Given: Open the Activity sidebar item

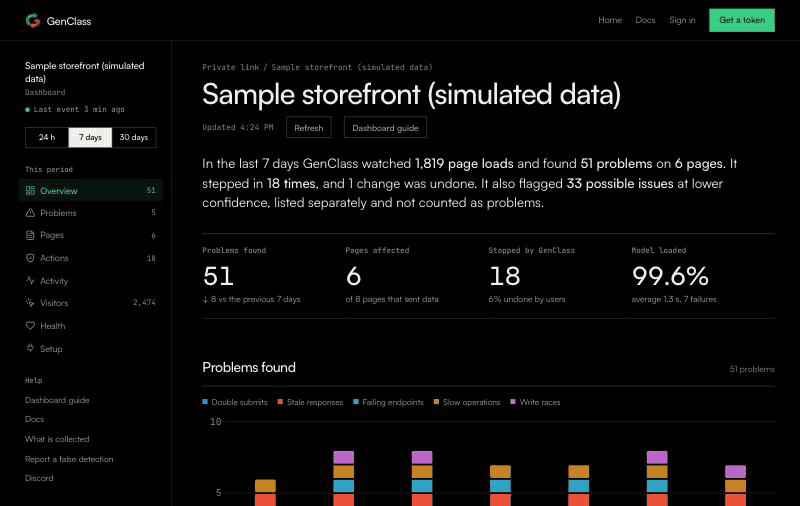Looking at the screenshot, I should pyautogui.click(x=90, y=281).
